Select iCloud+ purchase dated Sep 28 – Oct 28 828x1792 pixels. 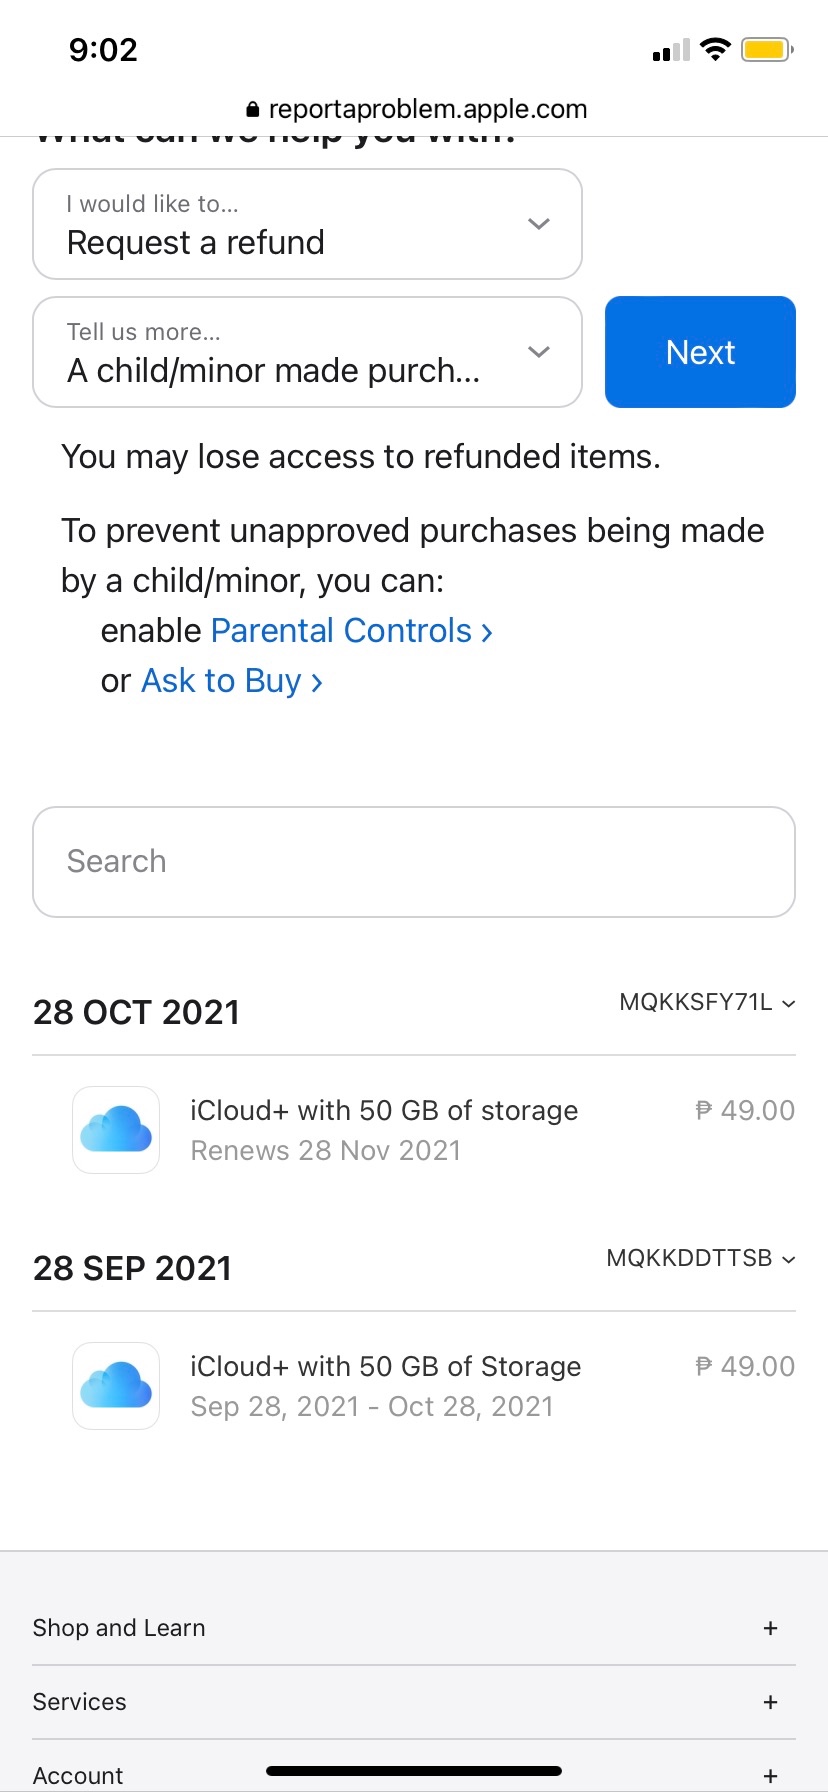(385, 1386)
